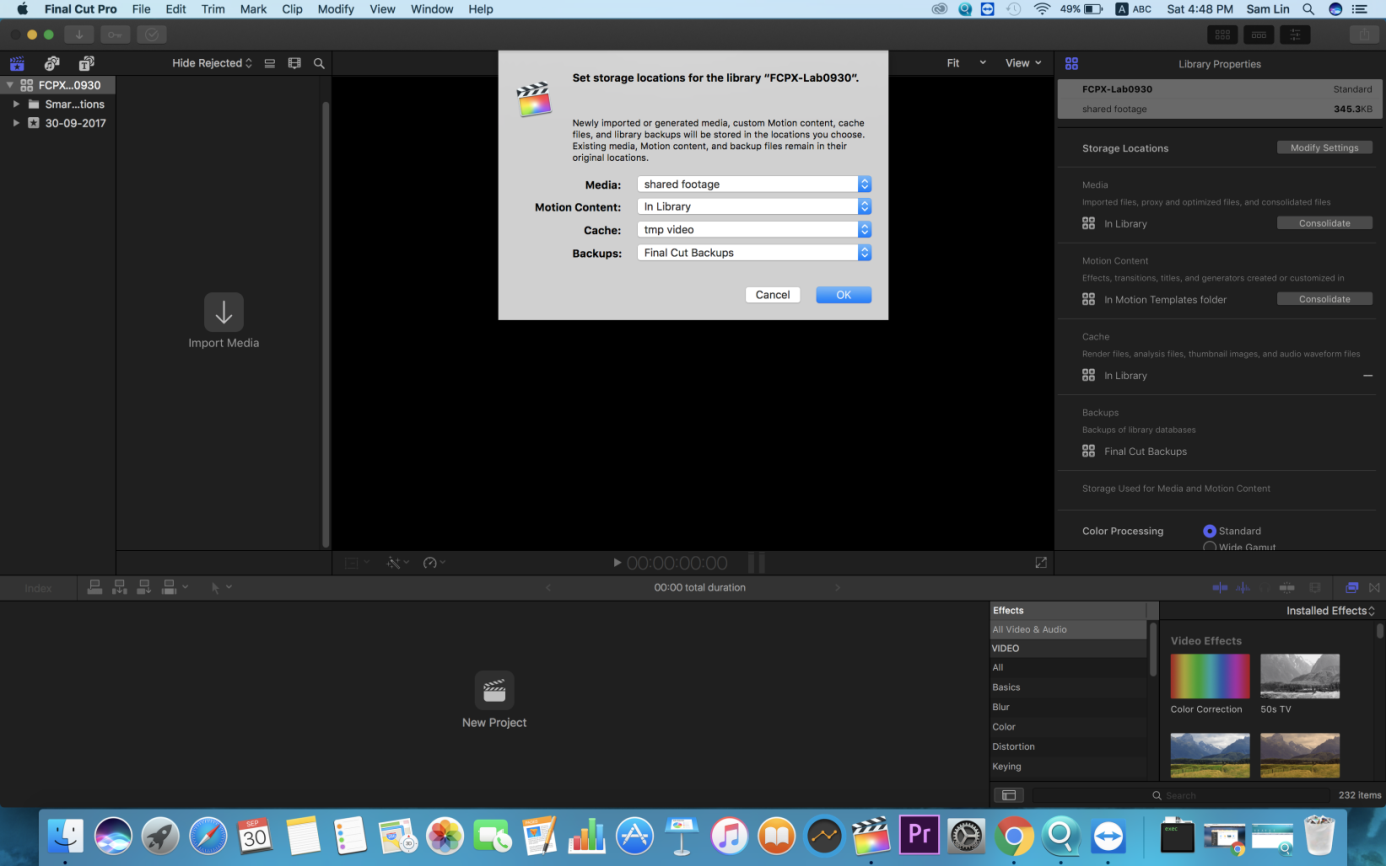This screenshot has width=1386, height=866.
Task: Expand the 30-09-2017 event triangle
Action: (x=16, y=123)
